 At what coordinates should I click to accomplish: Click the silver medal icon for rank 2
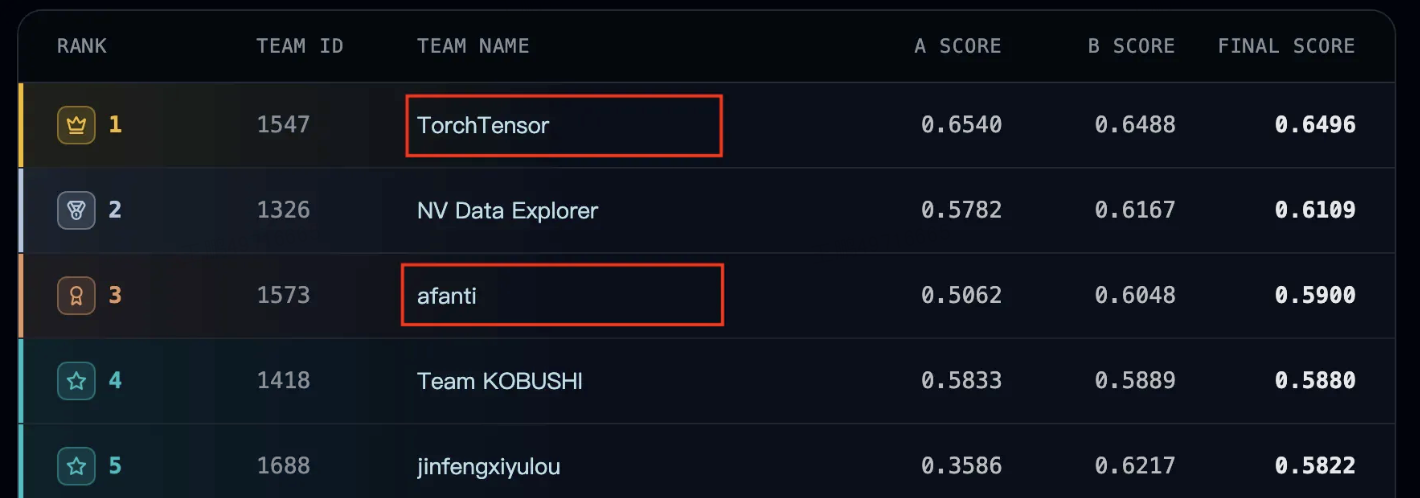[x=77, y=210]
